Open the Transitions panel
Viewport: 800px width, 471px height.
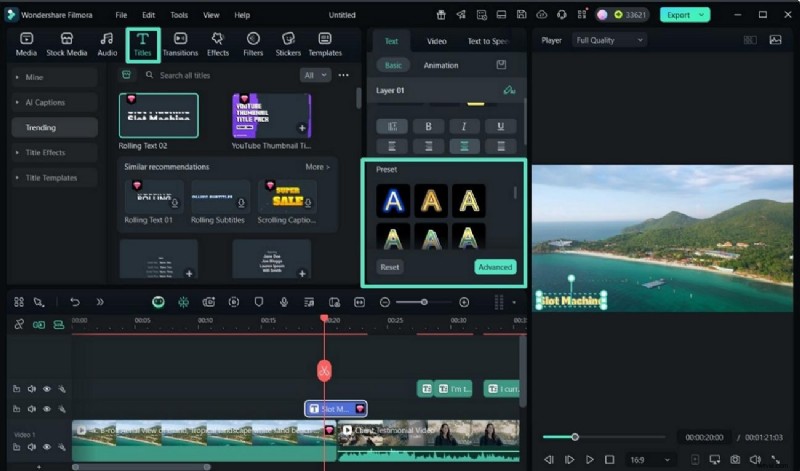180,44
